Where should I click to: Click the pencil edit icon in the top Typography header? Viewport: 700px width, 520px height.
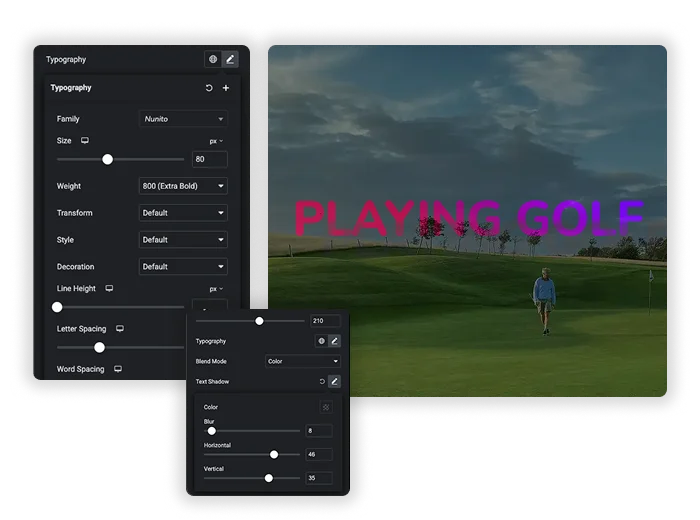coord(230,59)
